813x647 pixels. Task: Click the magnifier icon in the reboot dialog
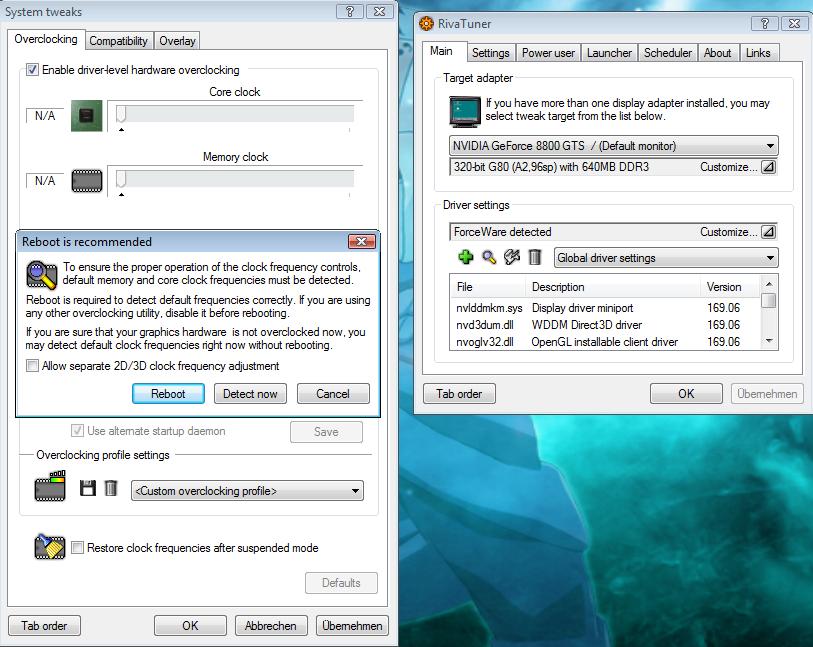click(x=41, y=274)
